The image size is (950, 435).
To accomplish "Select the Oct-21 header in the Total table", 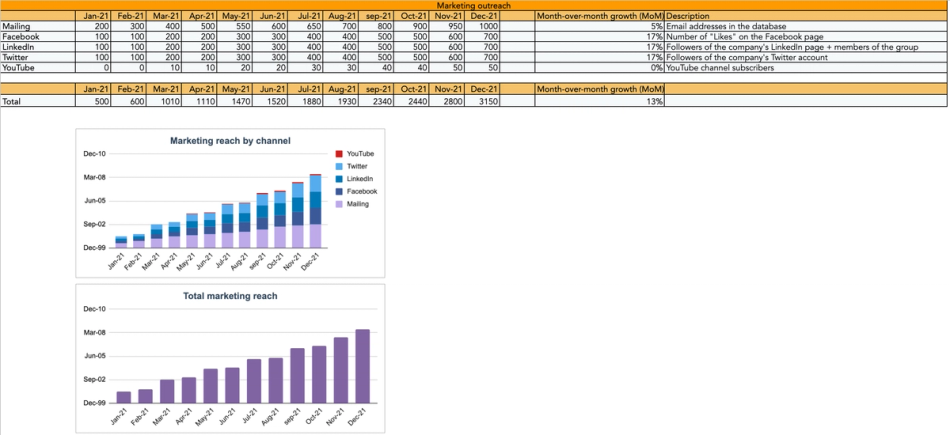I will (x=412, y=89).
